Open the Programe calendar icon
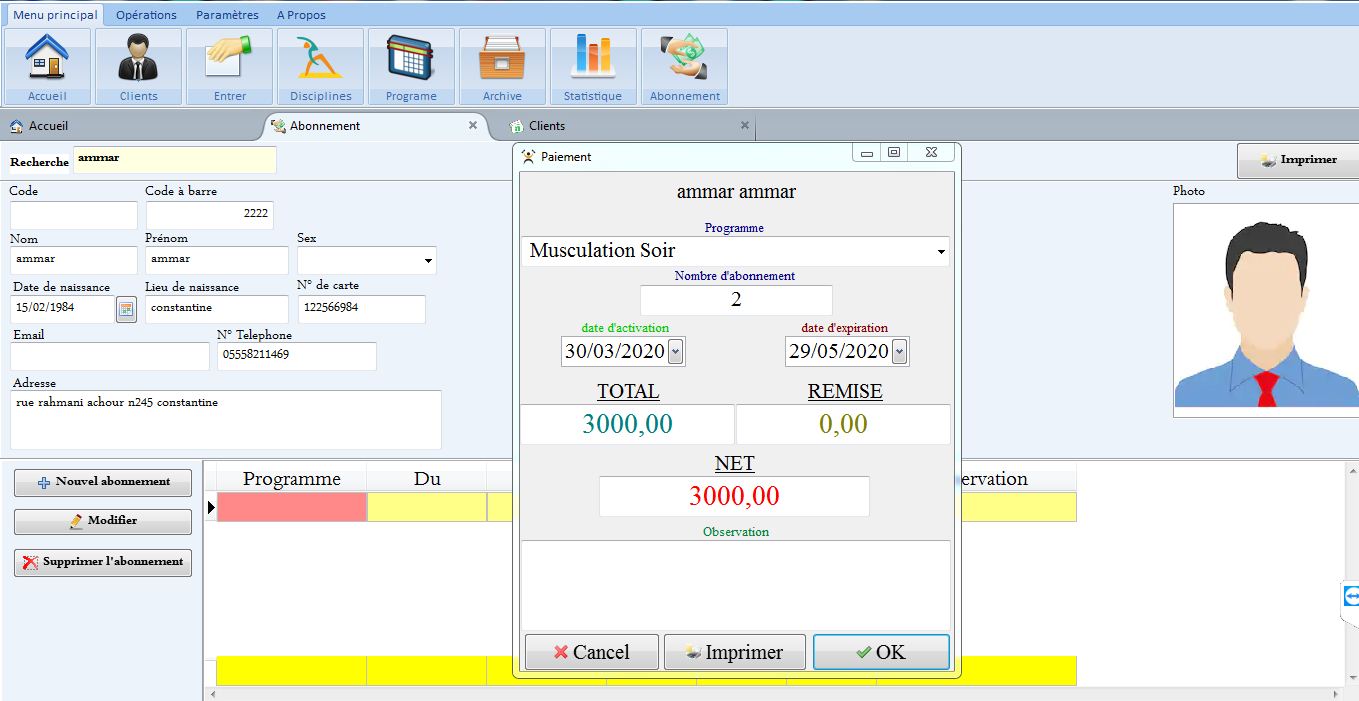This screenshot has width=1359, height=701. click(411, 59)
